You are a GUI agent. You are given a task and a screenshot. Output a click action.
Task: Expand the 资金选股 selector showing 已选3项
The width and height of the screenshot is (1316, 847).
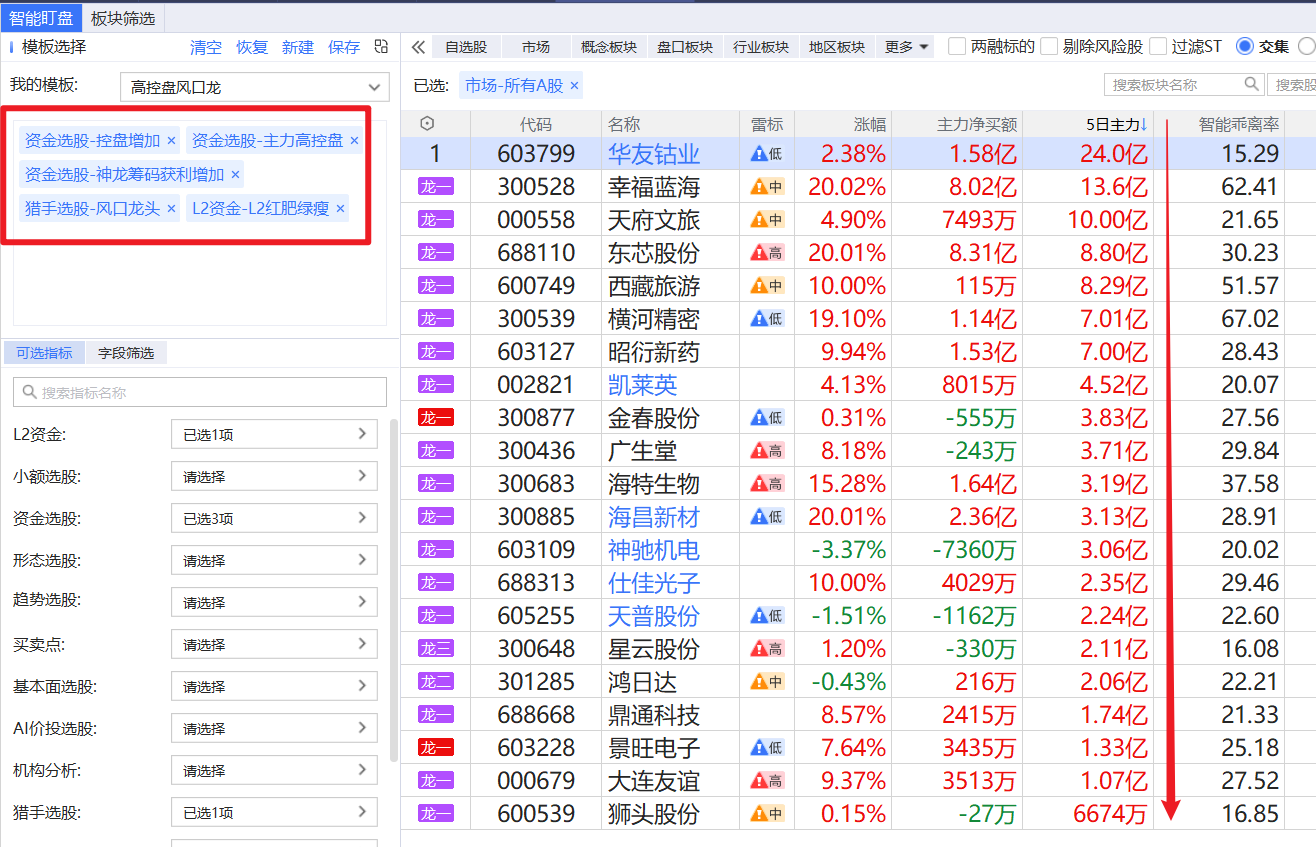coord(274,519)
